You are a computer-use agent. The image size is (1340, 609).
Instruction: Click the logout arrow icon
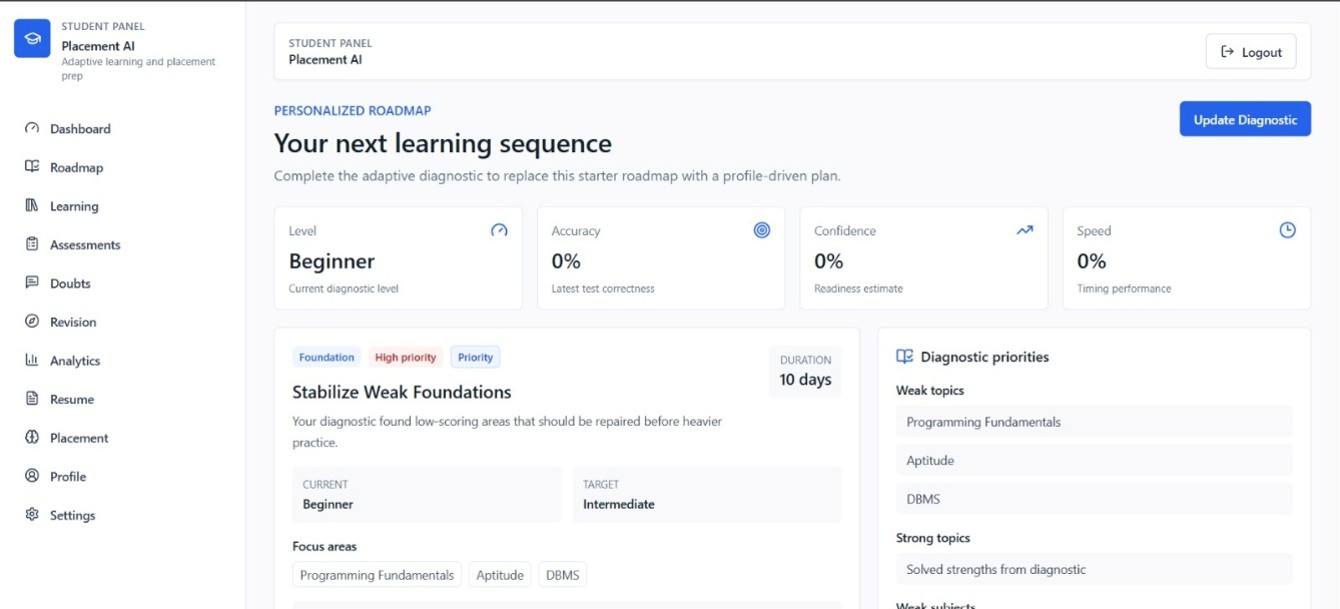tap(1227, 52)
